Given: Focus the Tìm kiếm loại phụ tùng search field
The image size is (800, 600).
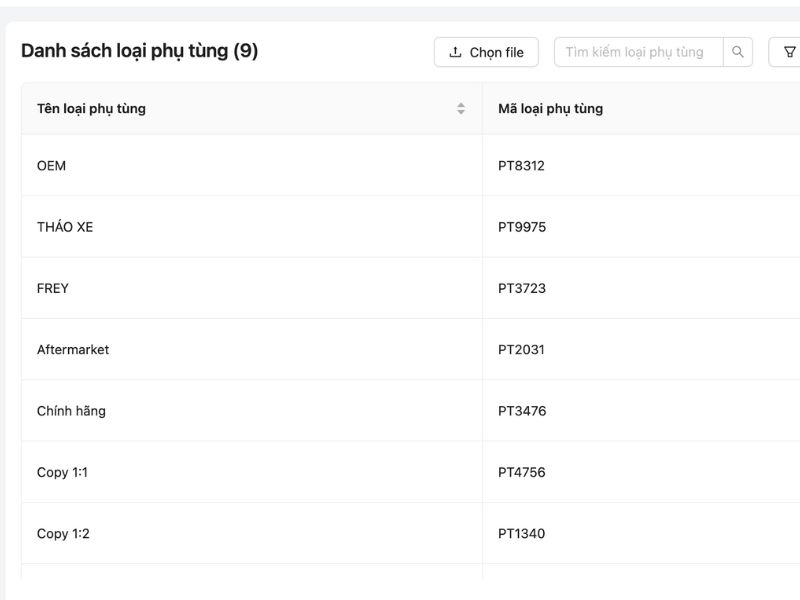Looking at the screenshot, I should (637, 52).
